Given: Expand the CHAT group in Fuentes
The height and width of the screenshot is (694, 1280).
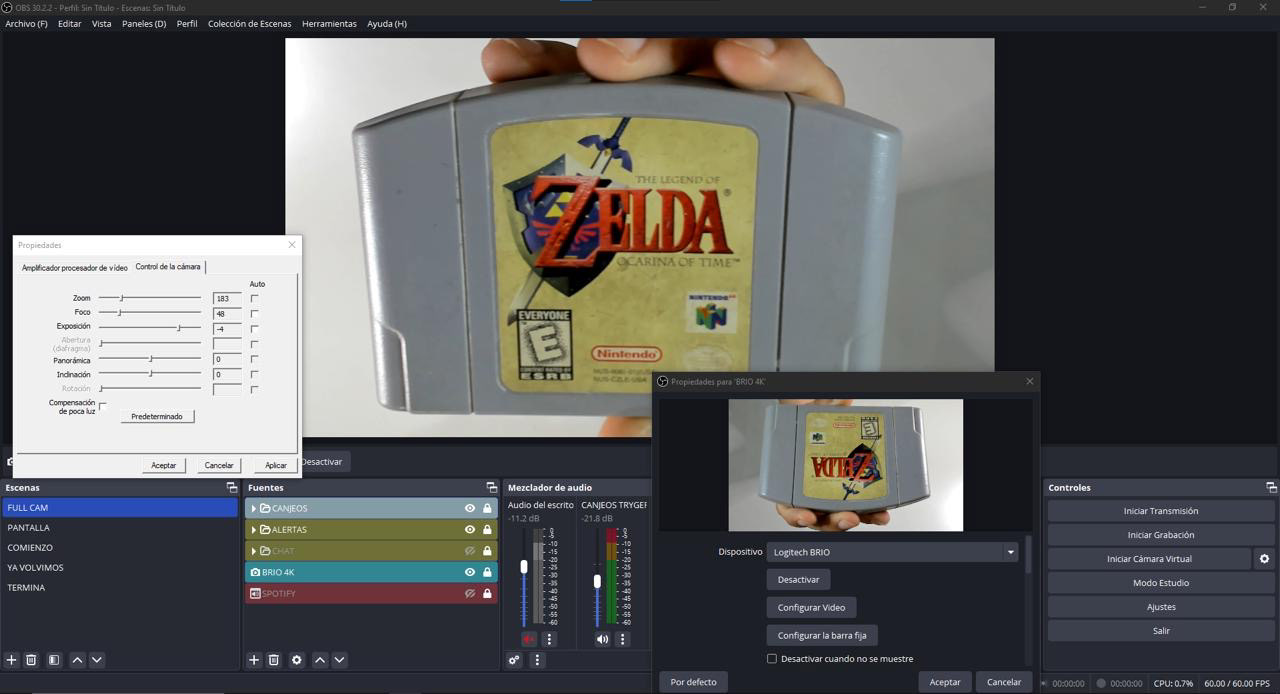Looking at the screenshot, I should [253, 551].
